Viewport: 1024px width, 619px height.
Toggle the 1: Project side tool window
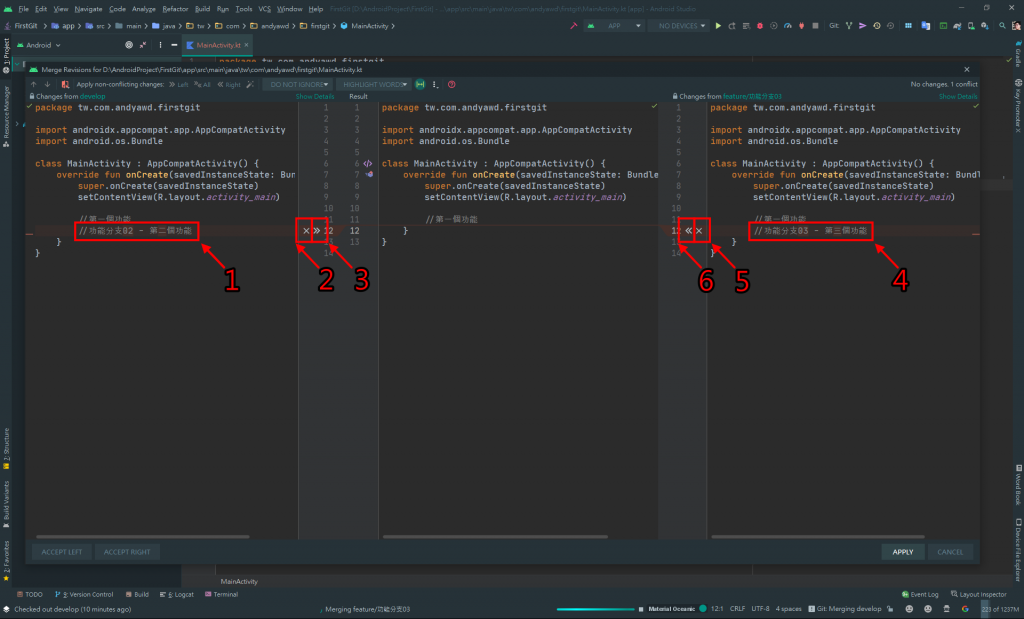(6, 56)
